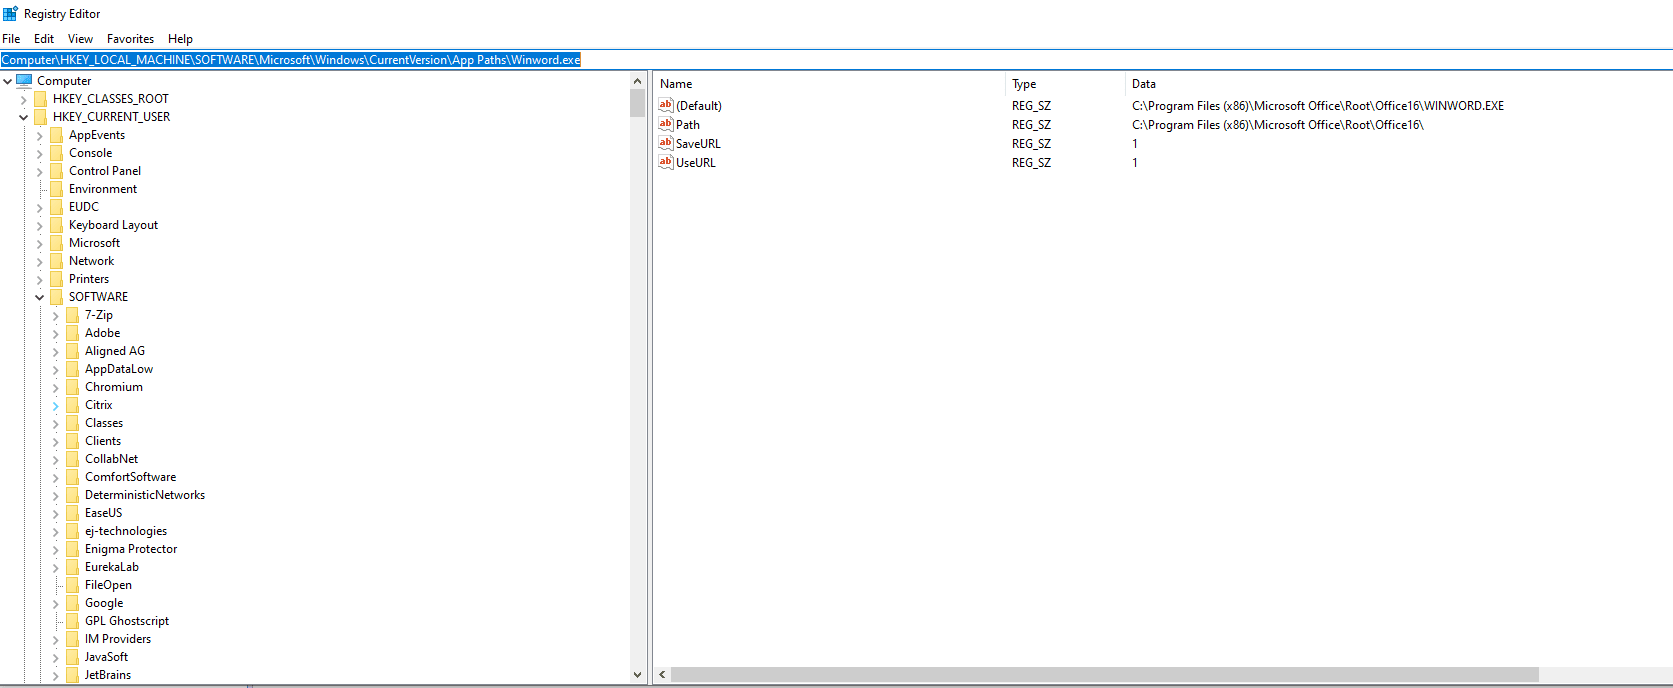This screenshot has width=1673, height=688.
Task: Select the Clients key
Action: pos(103,441)
